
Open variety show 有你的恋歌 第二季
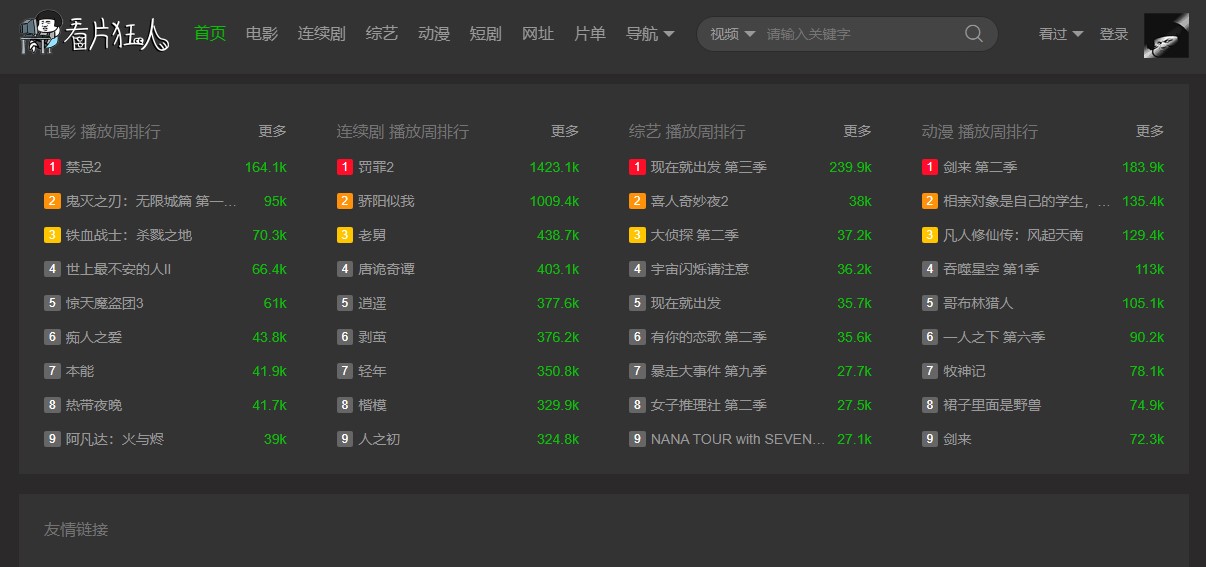click(709, 337)
